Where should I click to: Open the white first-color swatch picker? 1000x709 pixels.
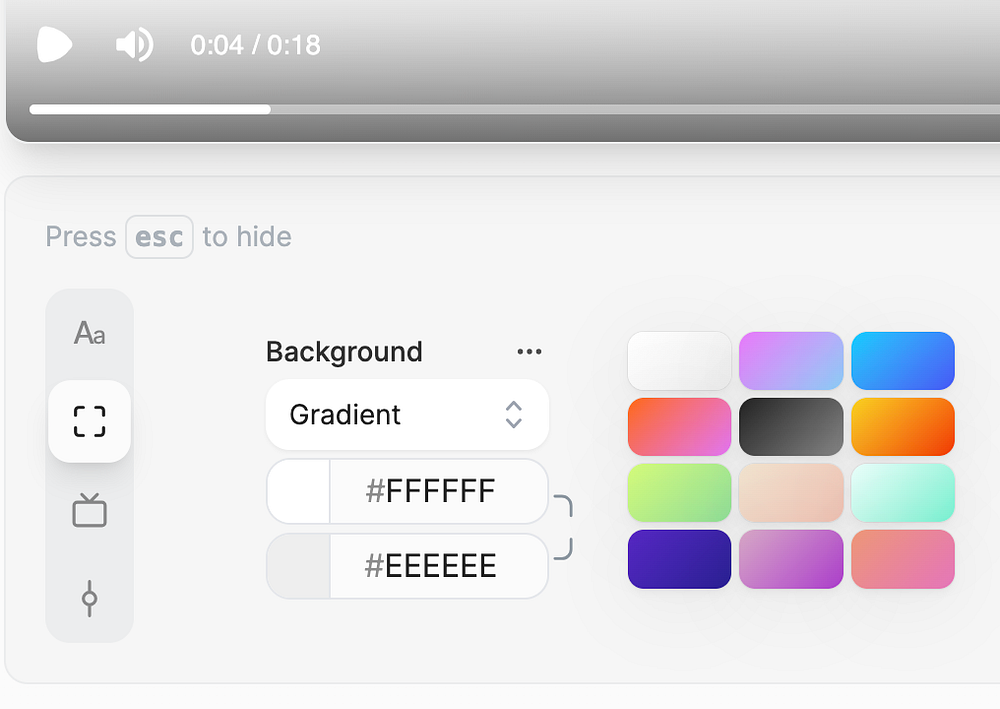tap(299, 491)
